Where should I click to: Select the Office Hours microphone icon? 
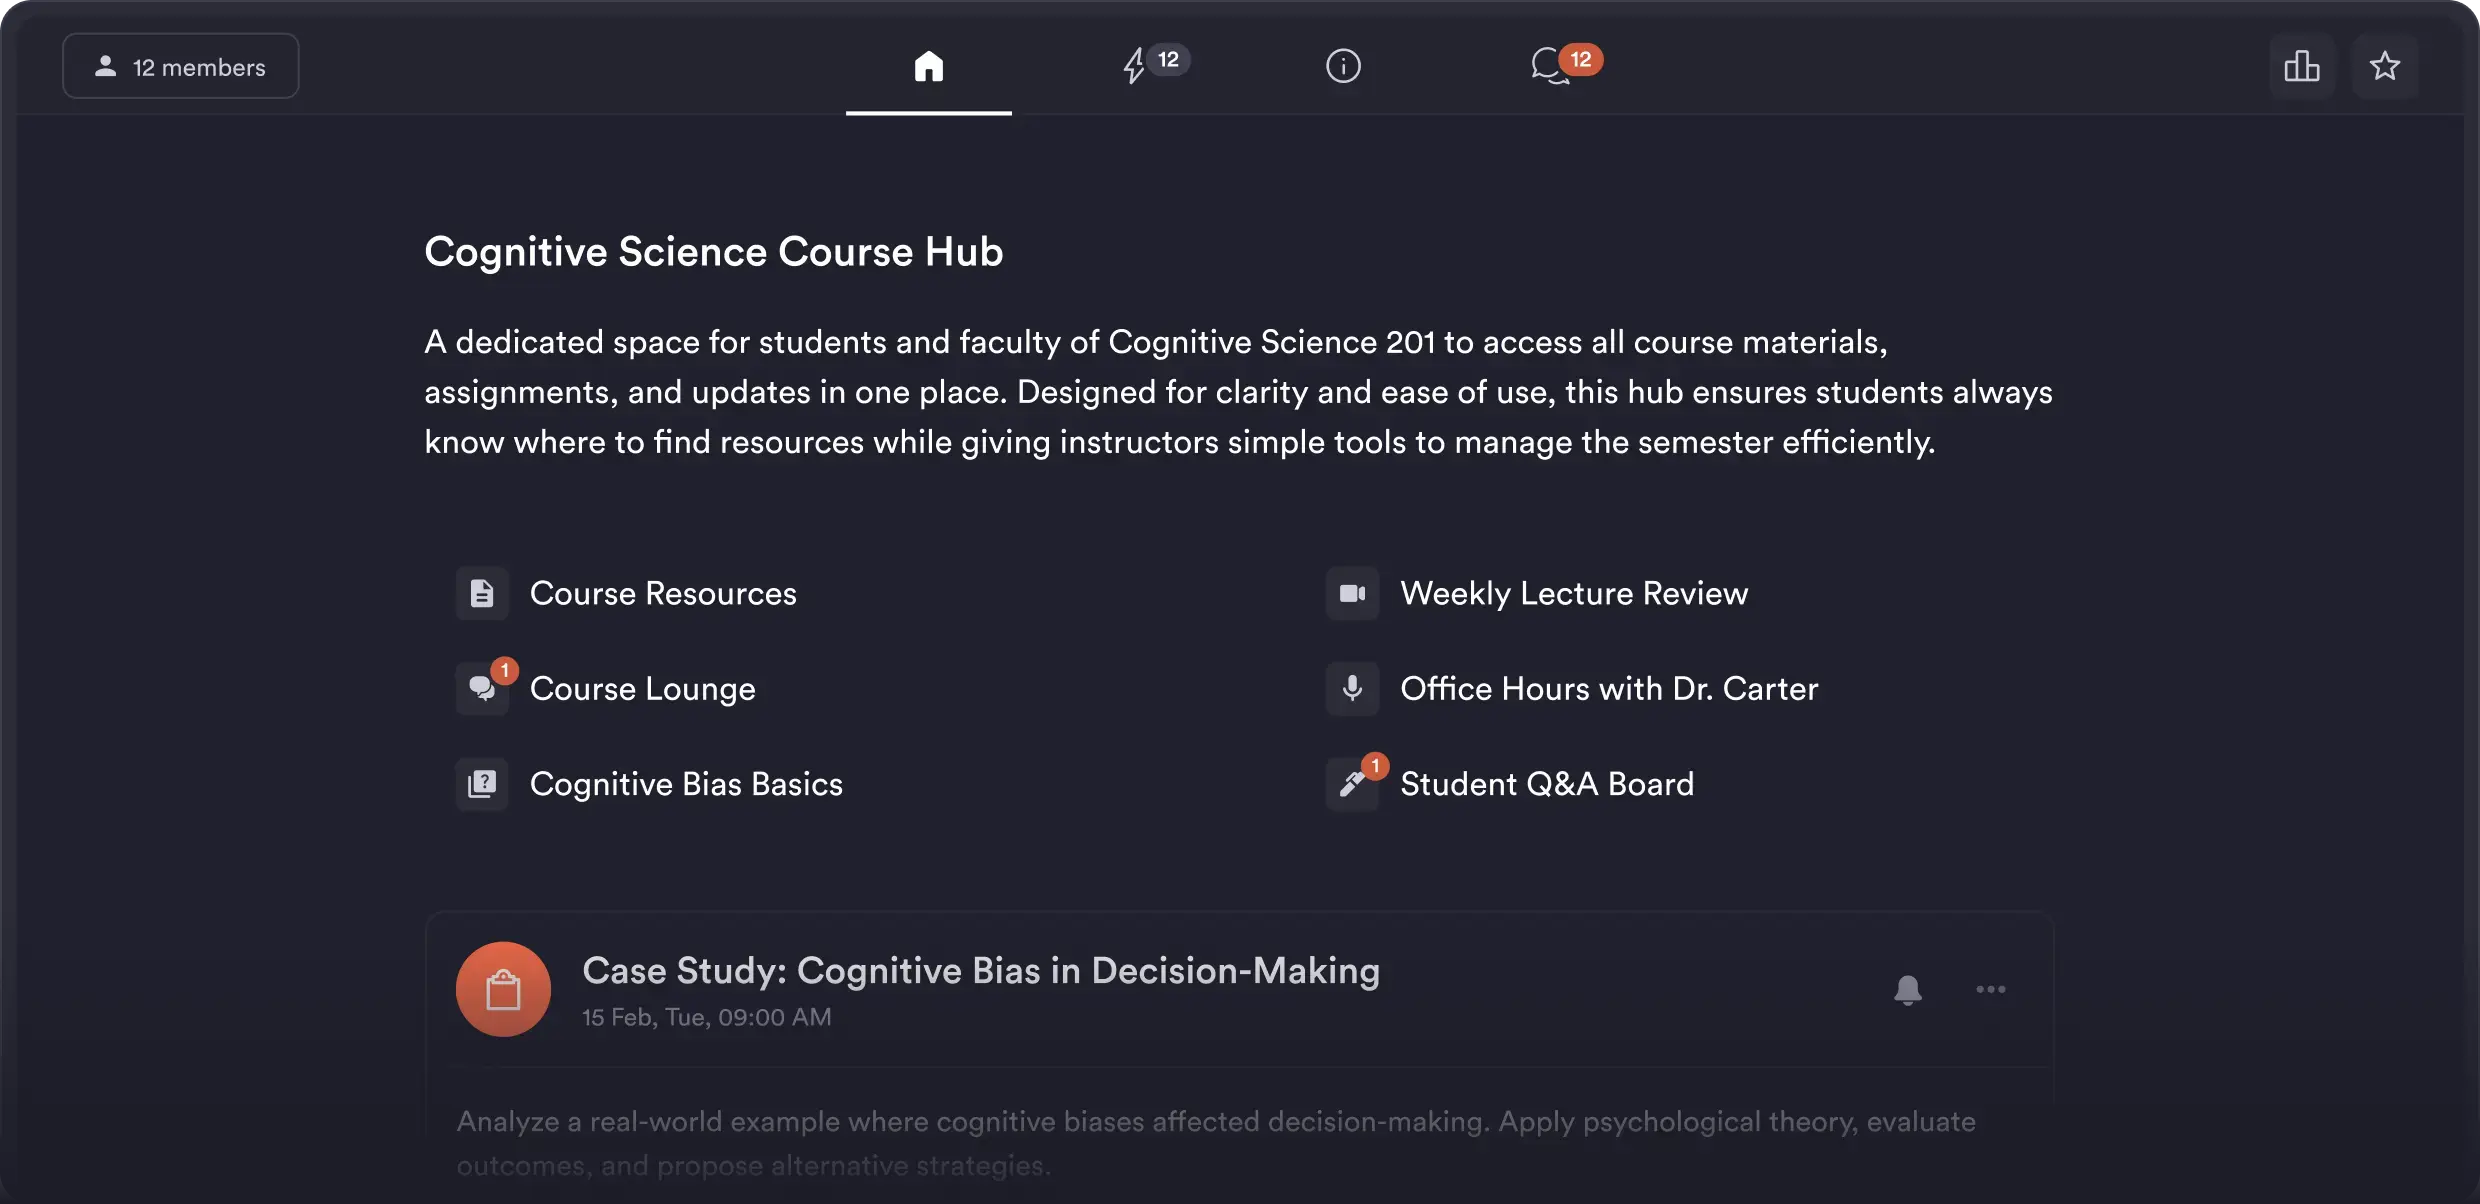coord(1352,688)
